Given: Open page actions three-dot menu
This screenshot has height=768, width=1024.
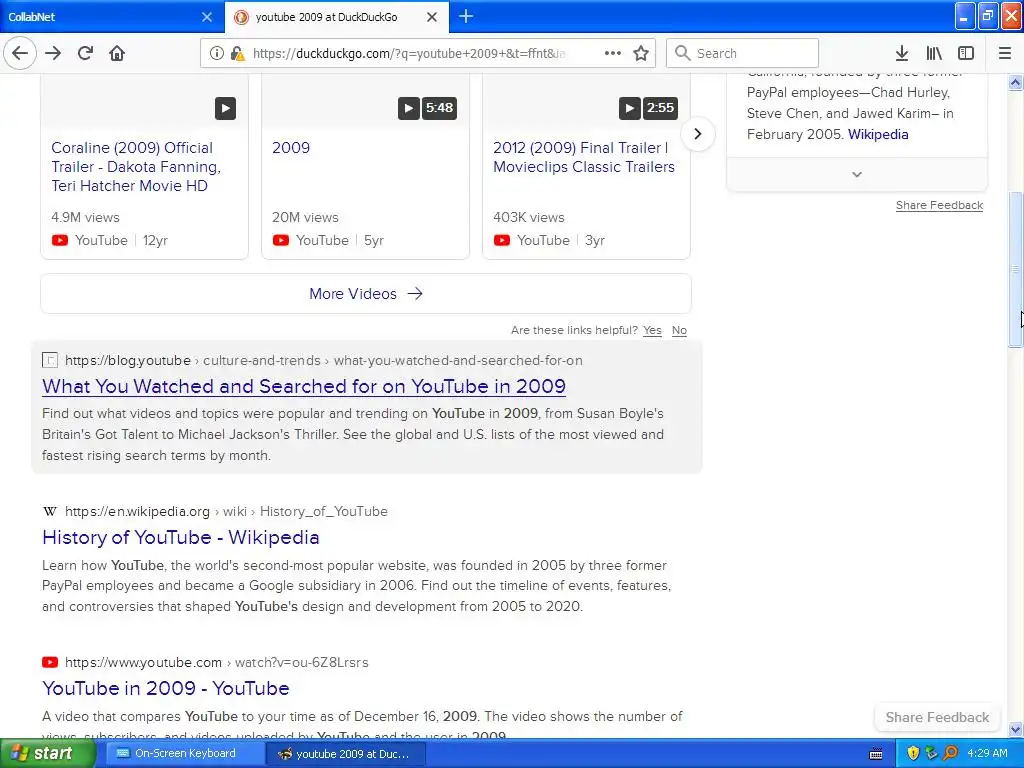Looking at the screenshot, I should coord(613,53).
